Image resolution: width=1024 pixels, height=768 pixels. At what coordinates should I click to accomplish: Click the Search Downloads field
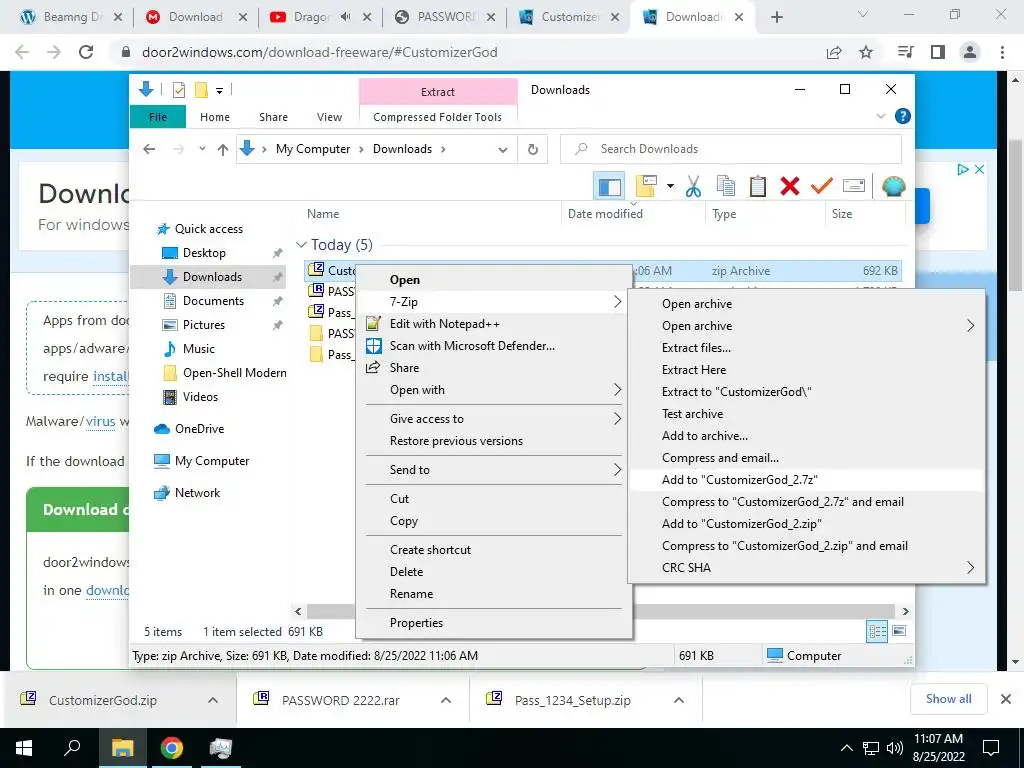point(731,149)
